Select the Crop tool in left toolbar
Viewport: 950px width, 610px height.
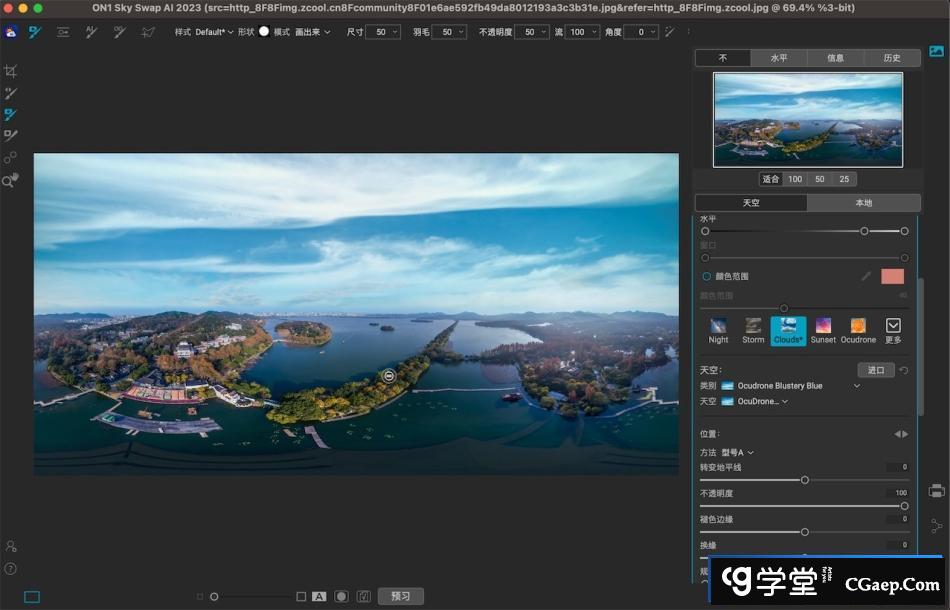coord(11,71)
